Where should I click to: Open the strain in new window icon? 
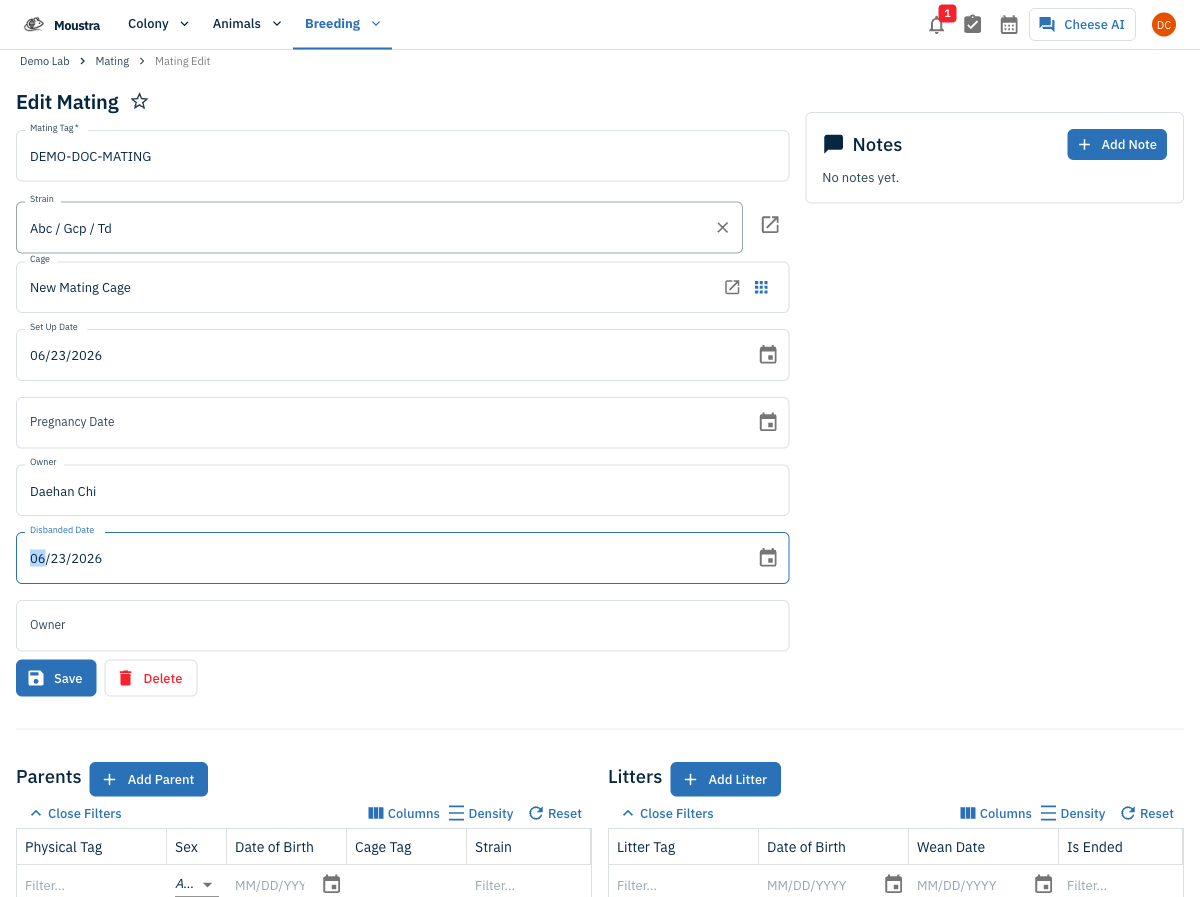[770, 225]
